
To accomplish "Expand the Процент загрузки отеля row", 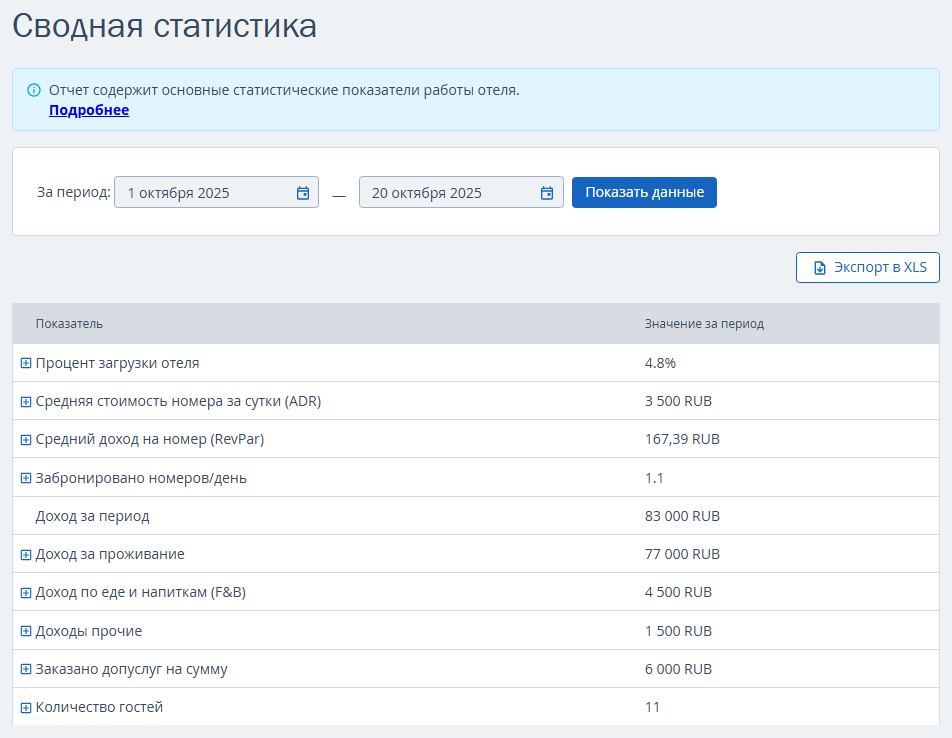I will point(26,363).
